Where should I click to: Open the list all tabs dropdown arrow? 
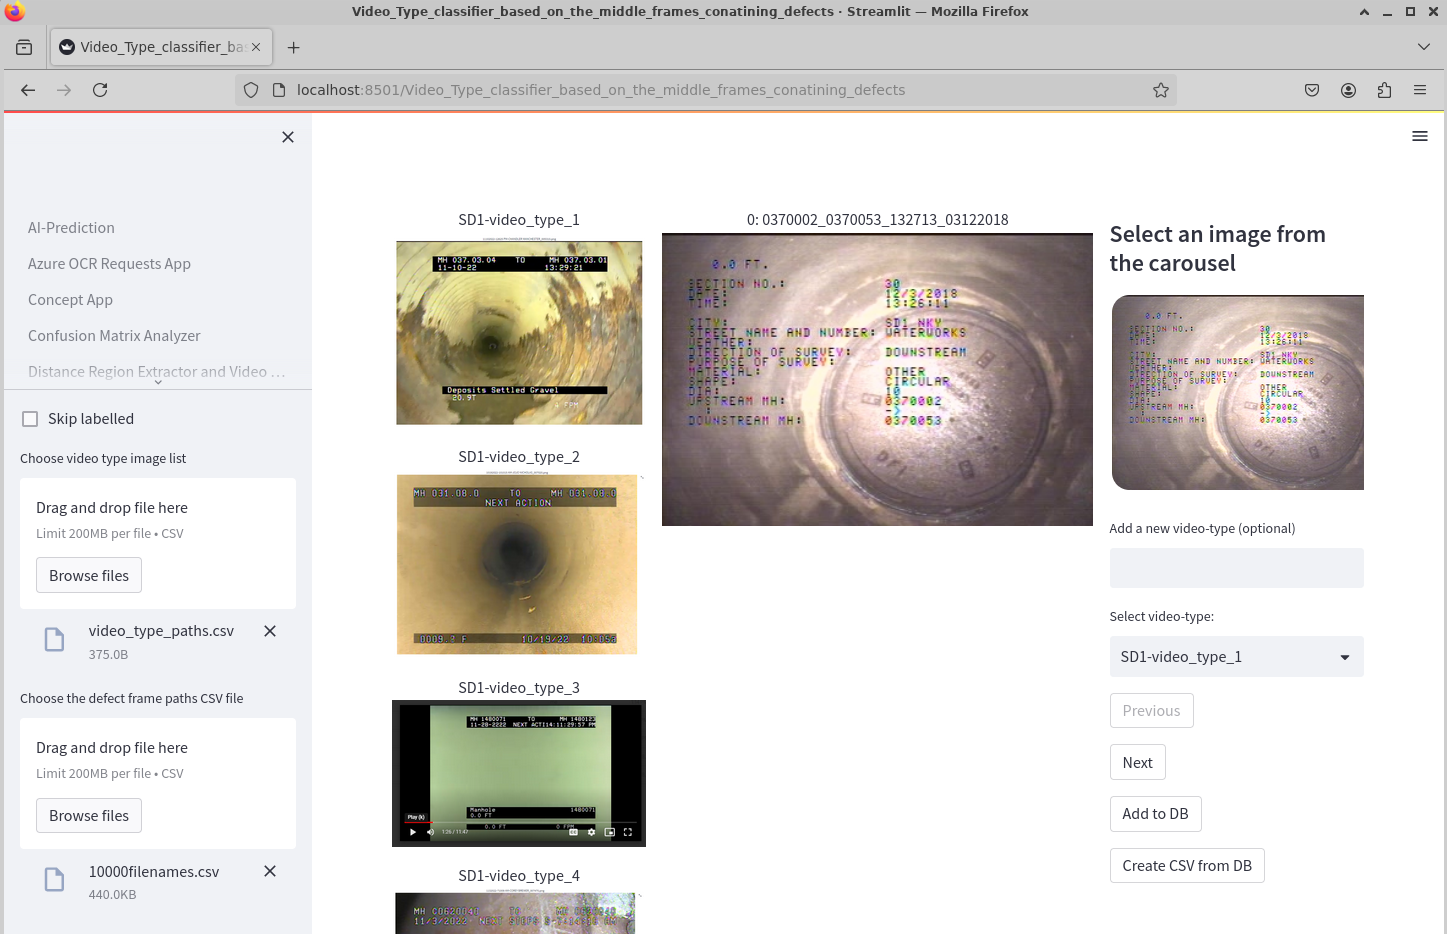click(x=1423, y=47)
